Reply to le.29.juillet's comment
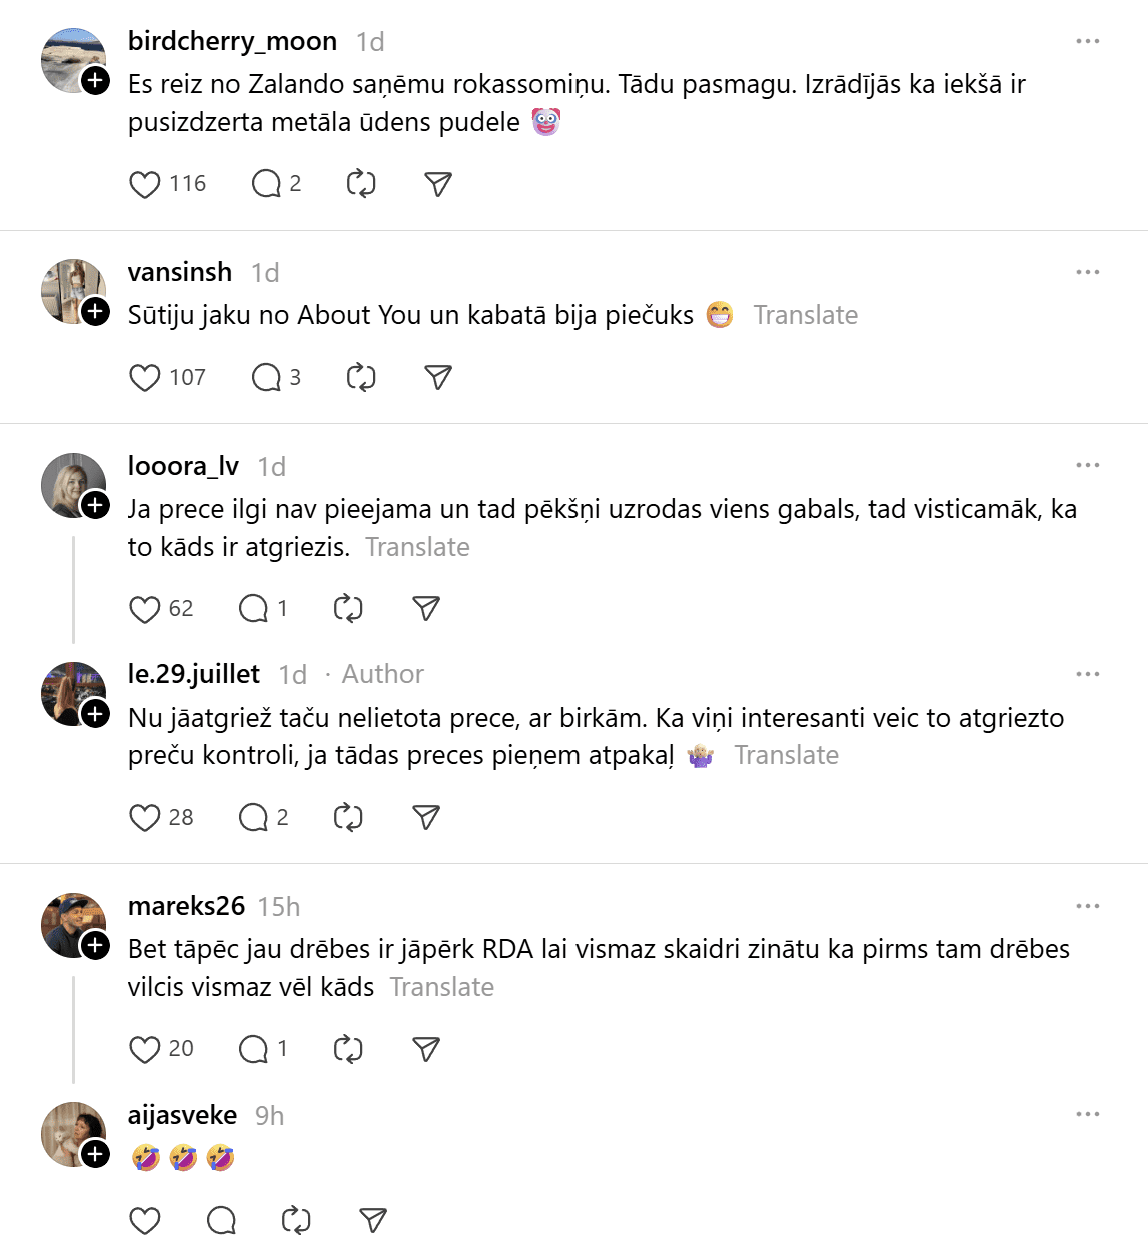1148x1258 pixels. point(253,817)
